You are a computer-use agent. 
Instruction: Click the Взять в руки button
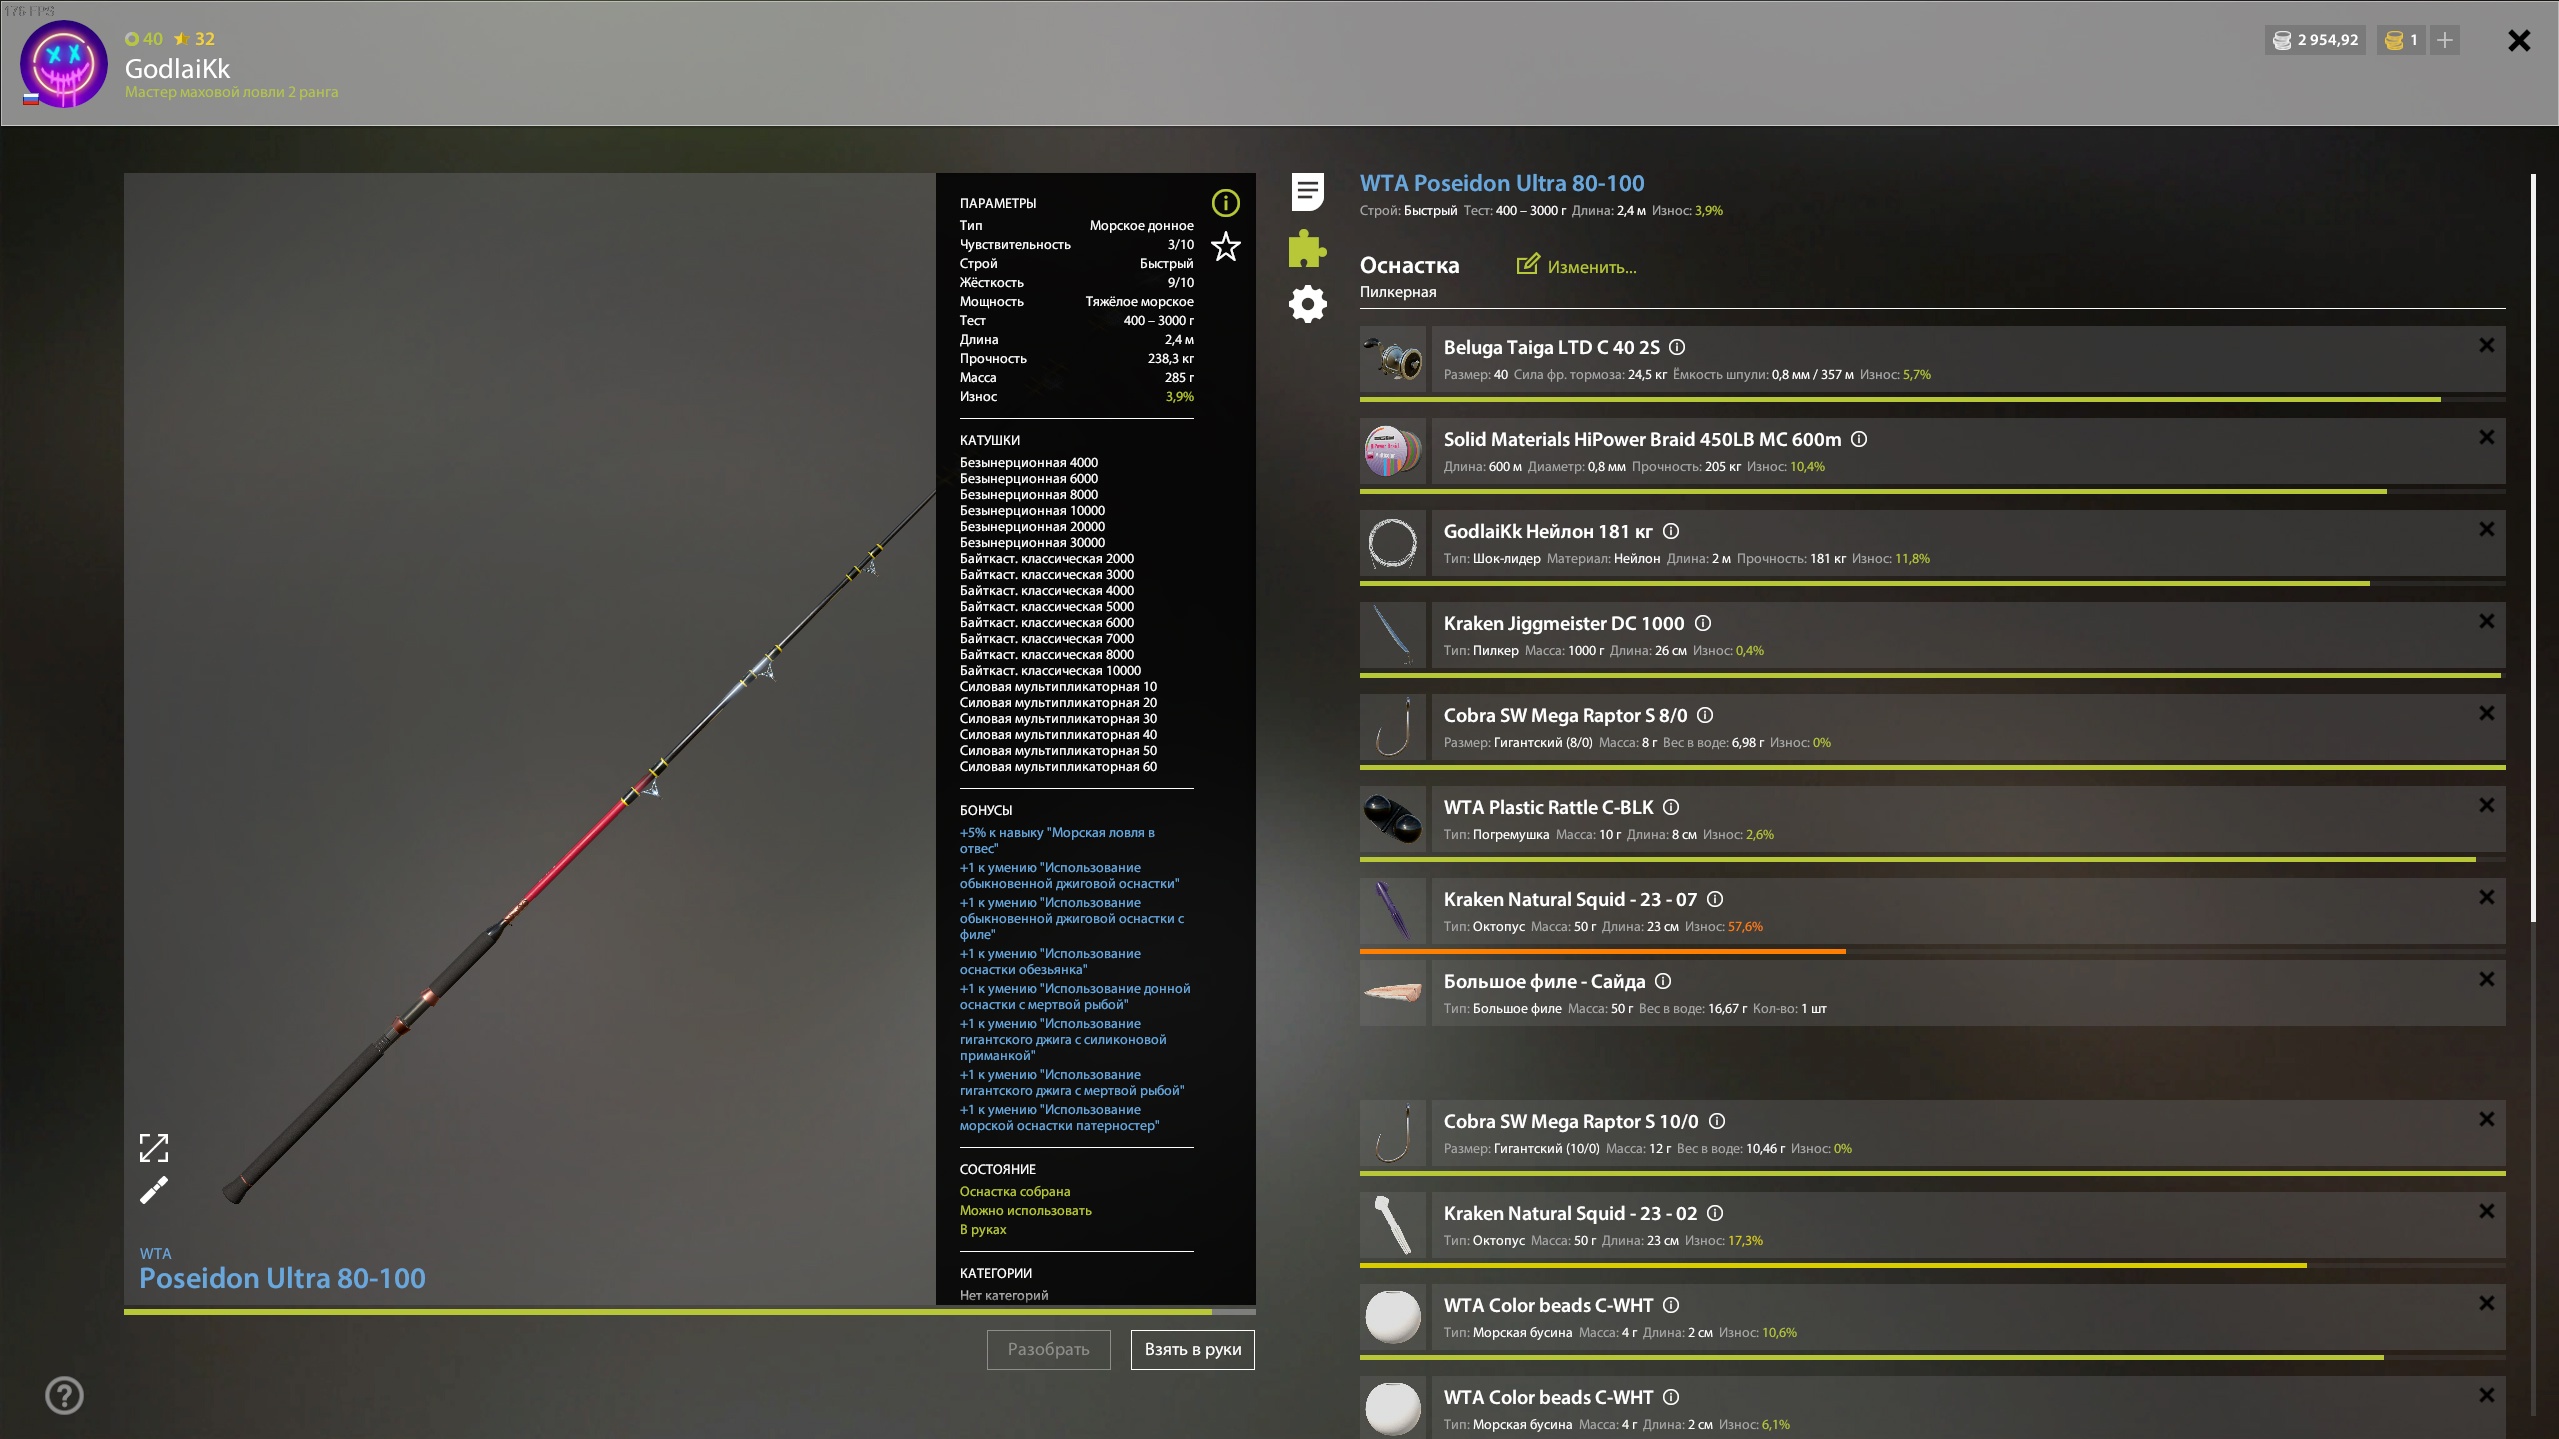1192,1349
